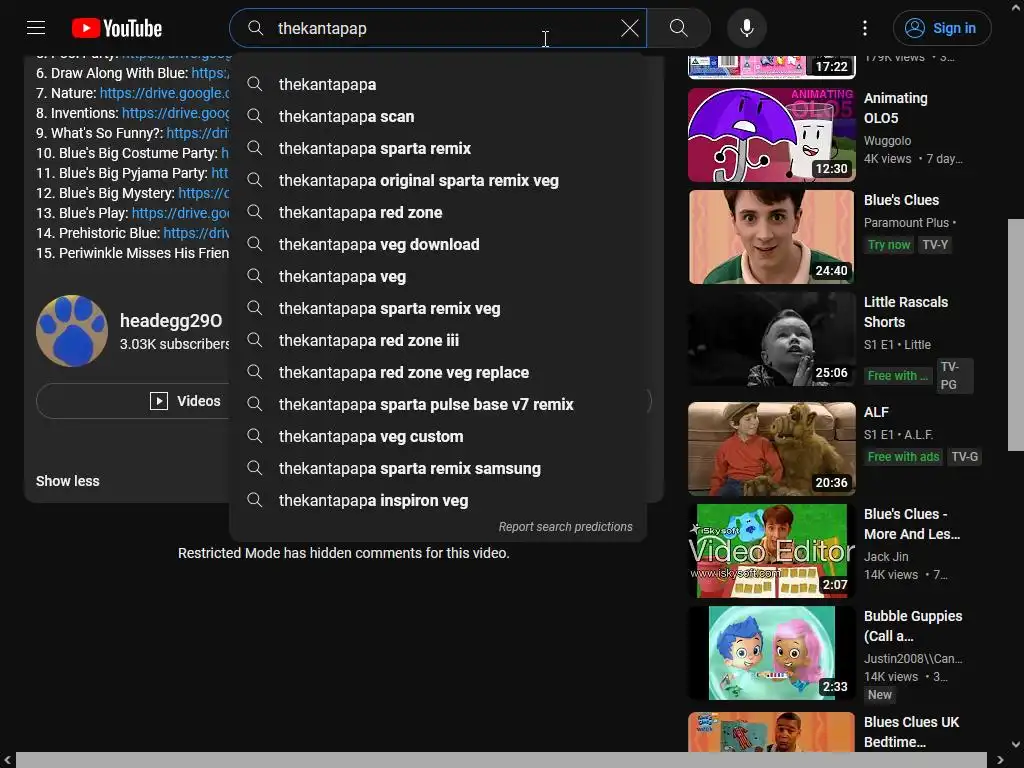
Task: Click right arrow of horizontal scrollbar
Action: [x=1000, y=760]
